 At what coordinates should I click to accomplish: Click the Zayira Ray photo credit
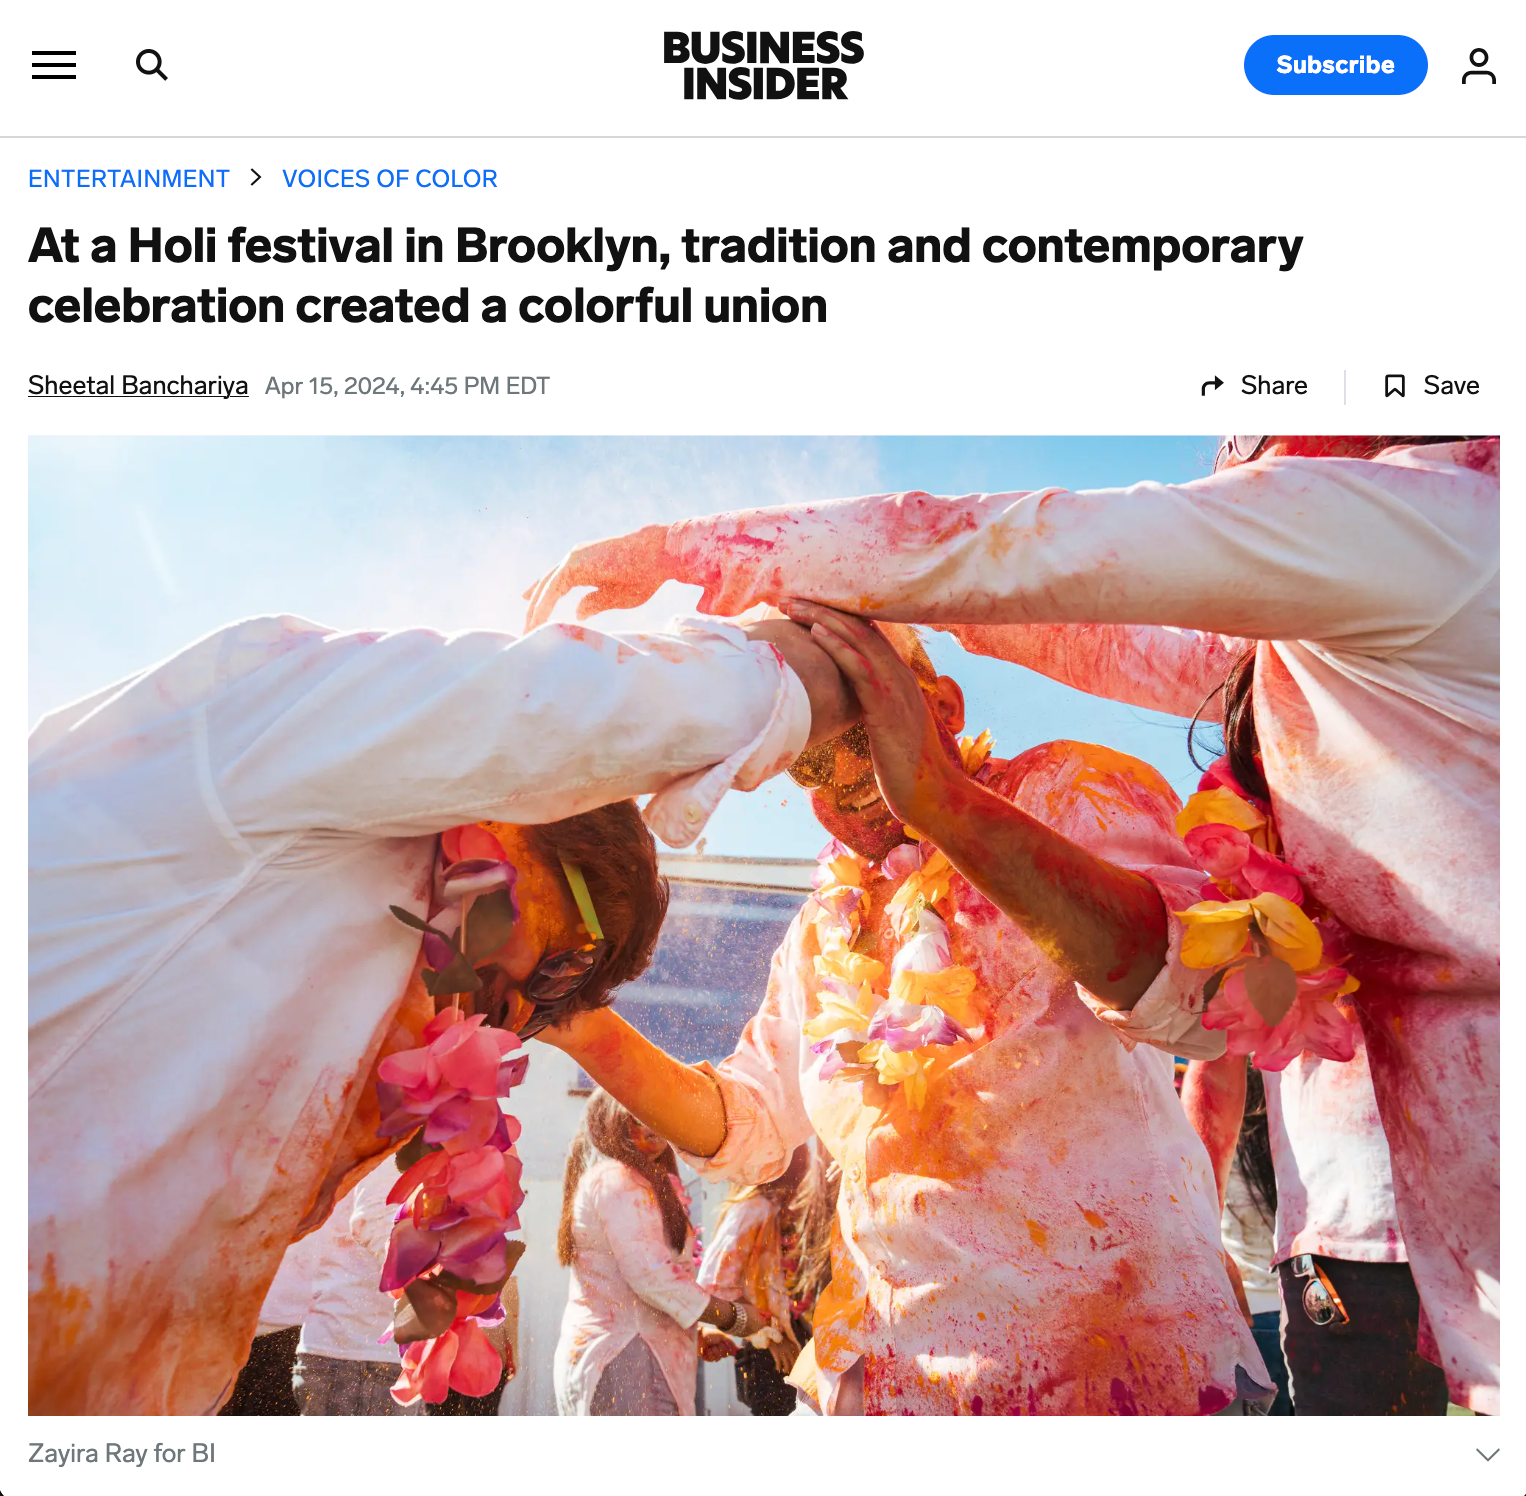[122, 1453]
